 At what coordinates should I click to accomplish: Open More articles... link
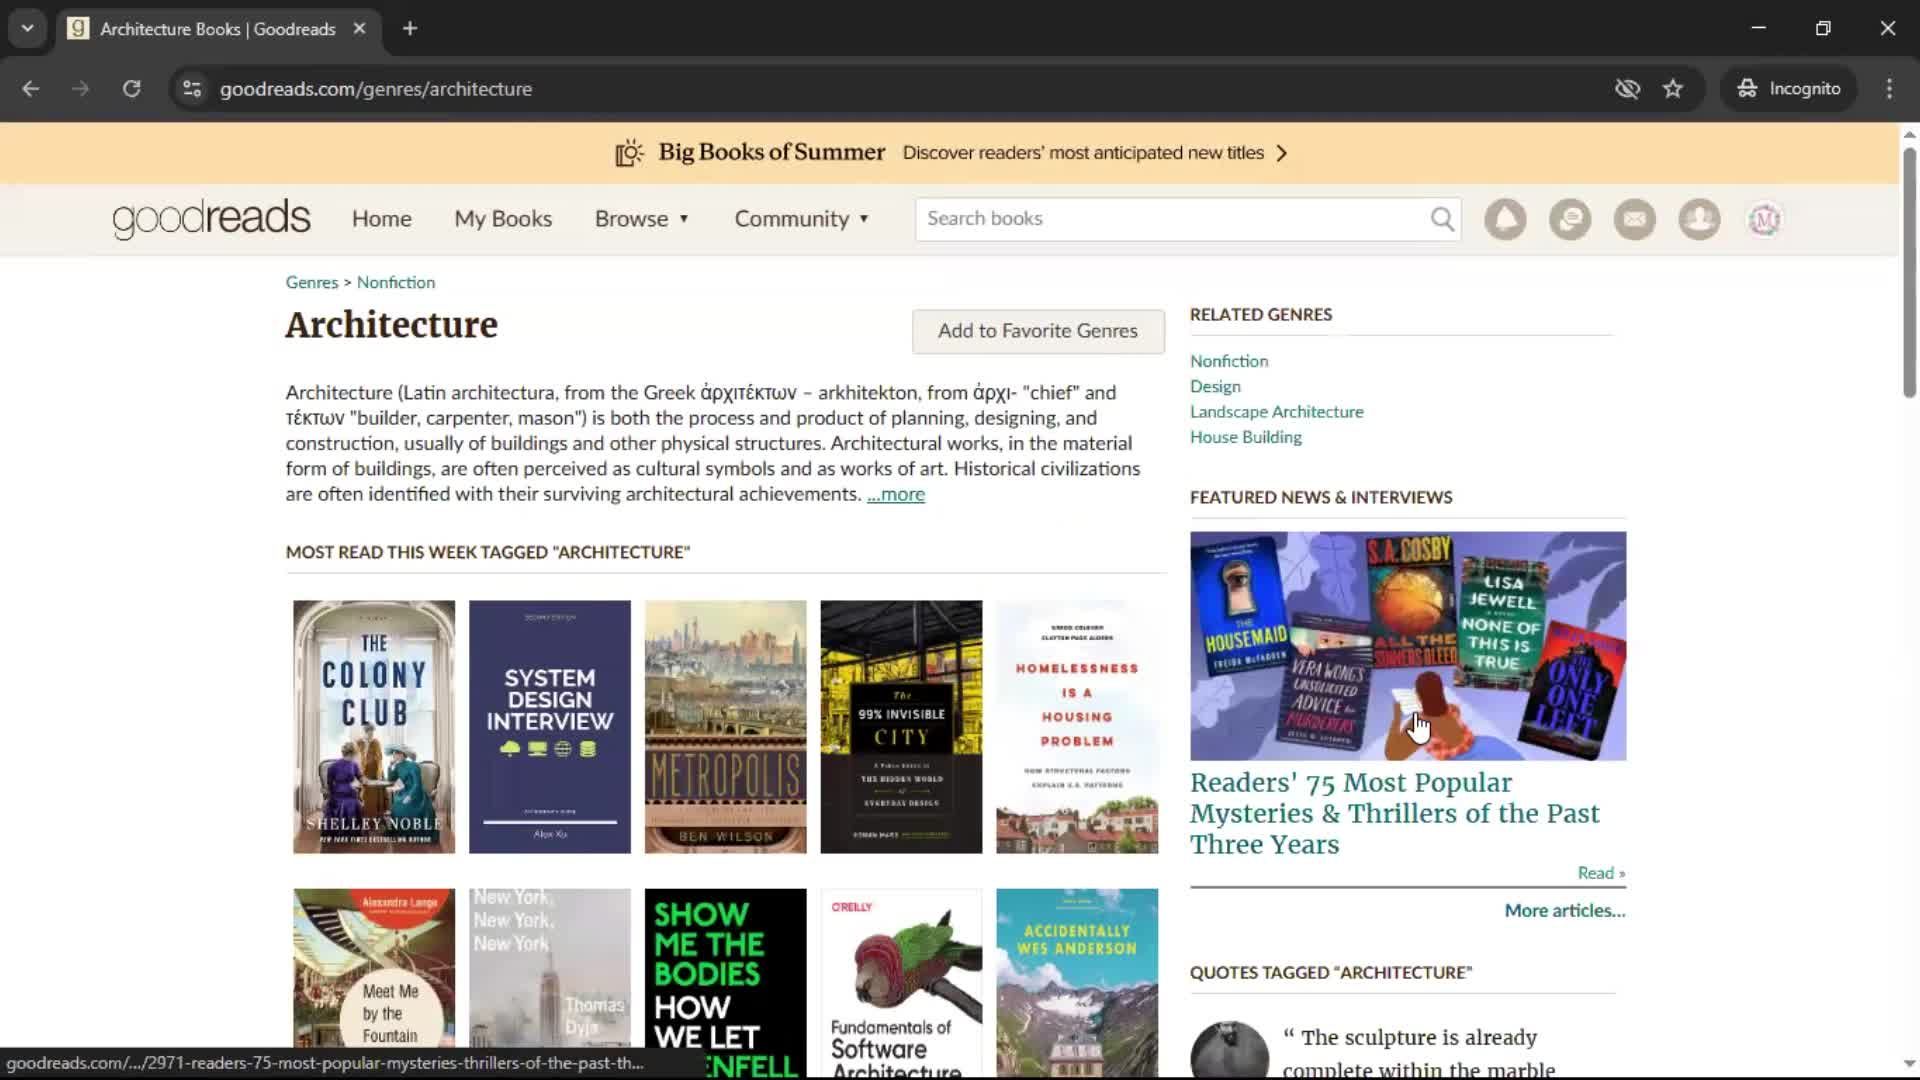1565,911
